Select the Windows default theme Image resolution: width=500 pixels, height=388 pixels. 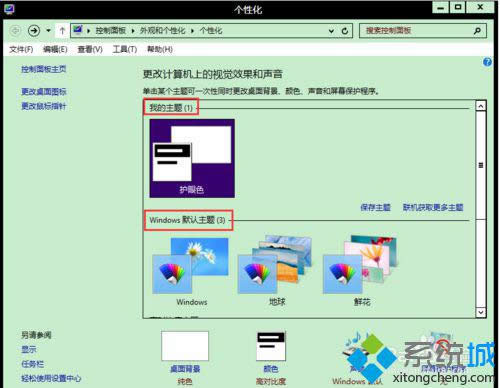(x=191, y=271)
